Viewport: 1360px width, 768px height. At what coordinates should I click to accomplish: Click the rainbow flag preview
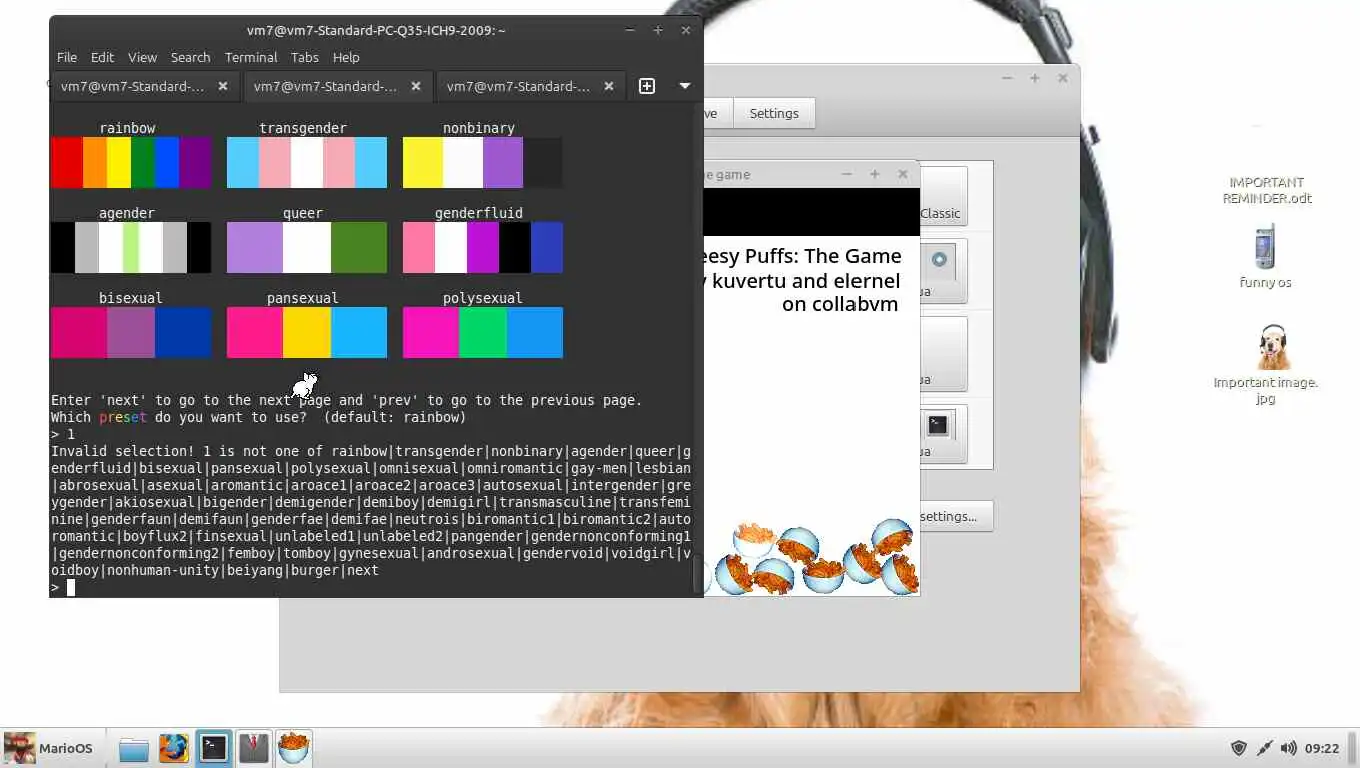[x=131, y=163]
